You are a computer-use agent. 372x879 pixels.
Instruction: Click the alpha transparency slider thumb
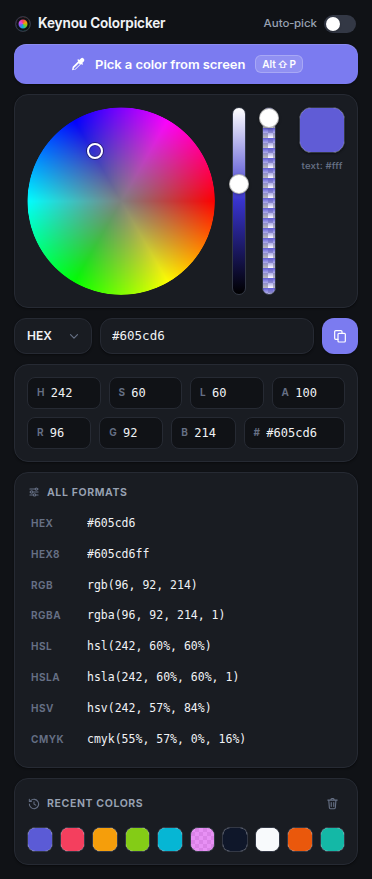269,118
